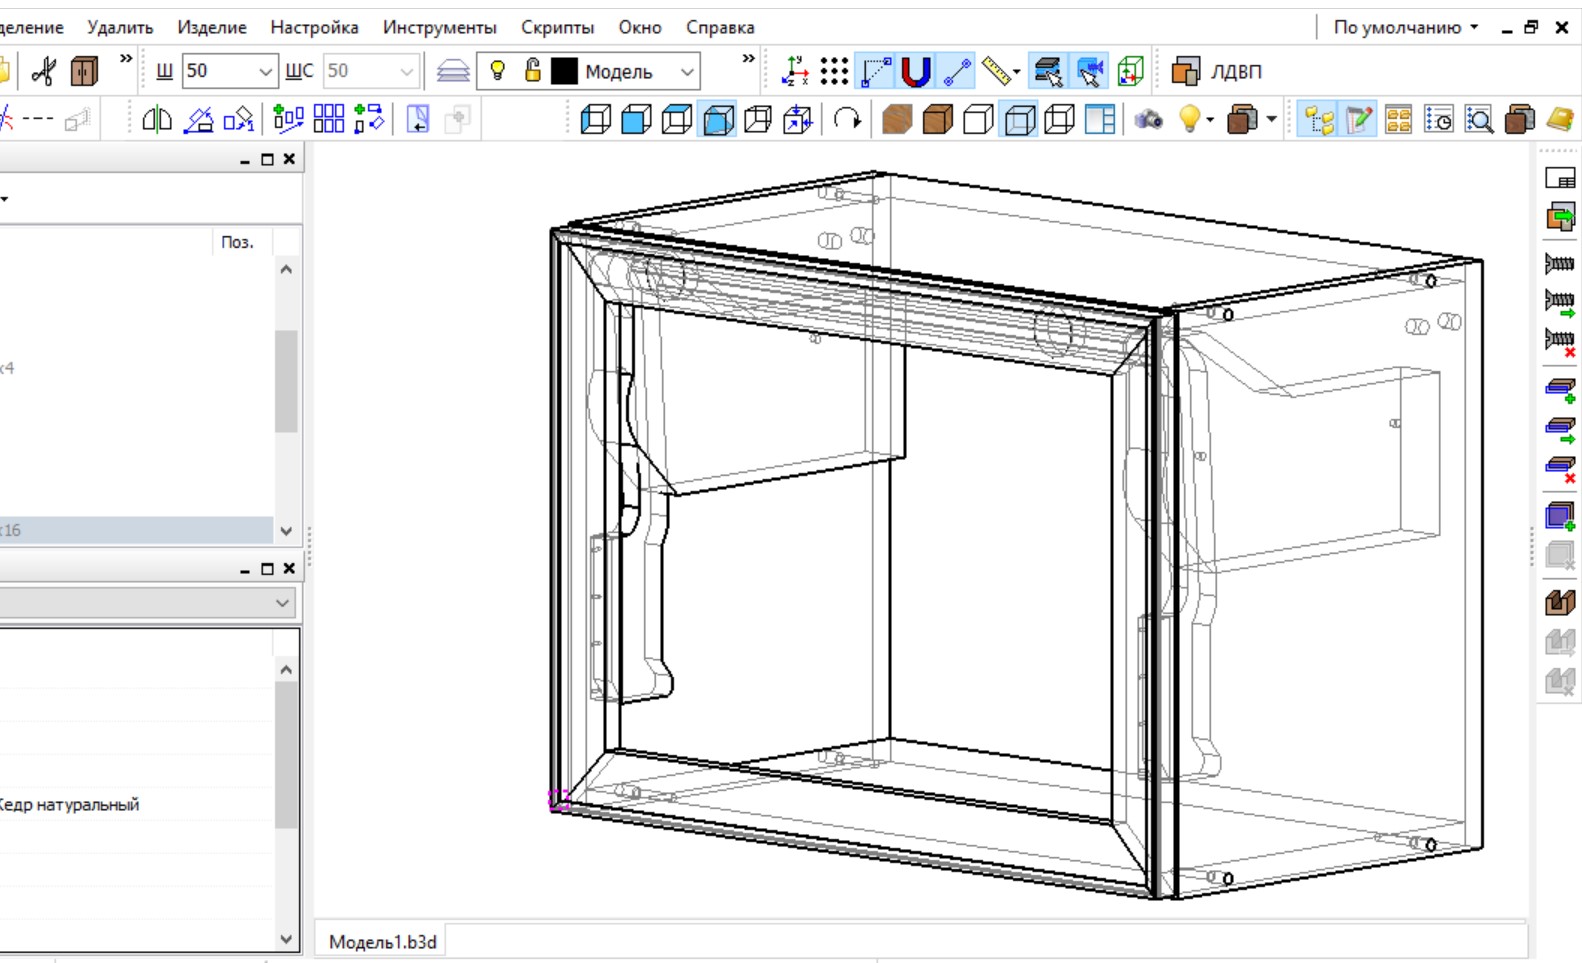The image size is (1582, 963).
Task: Toggle the magnet snap mode
Action: [915, 71]
